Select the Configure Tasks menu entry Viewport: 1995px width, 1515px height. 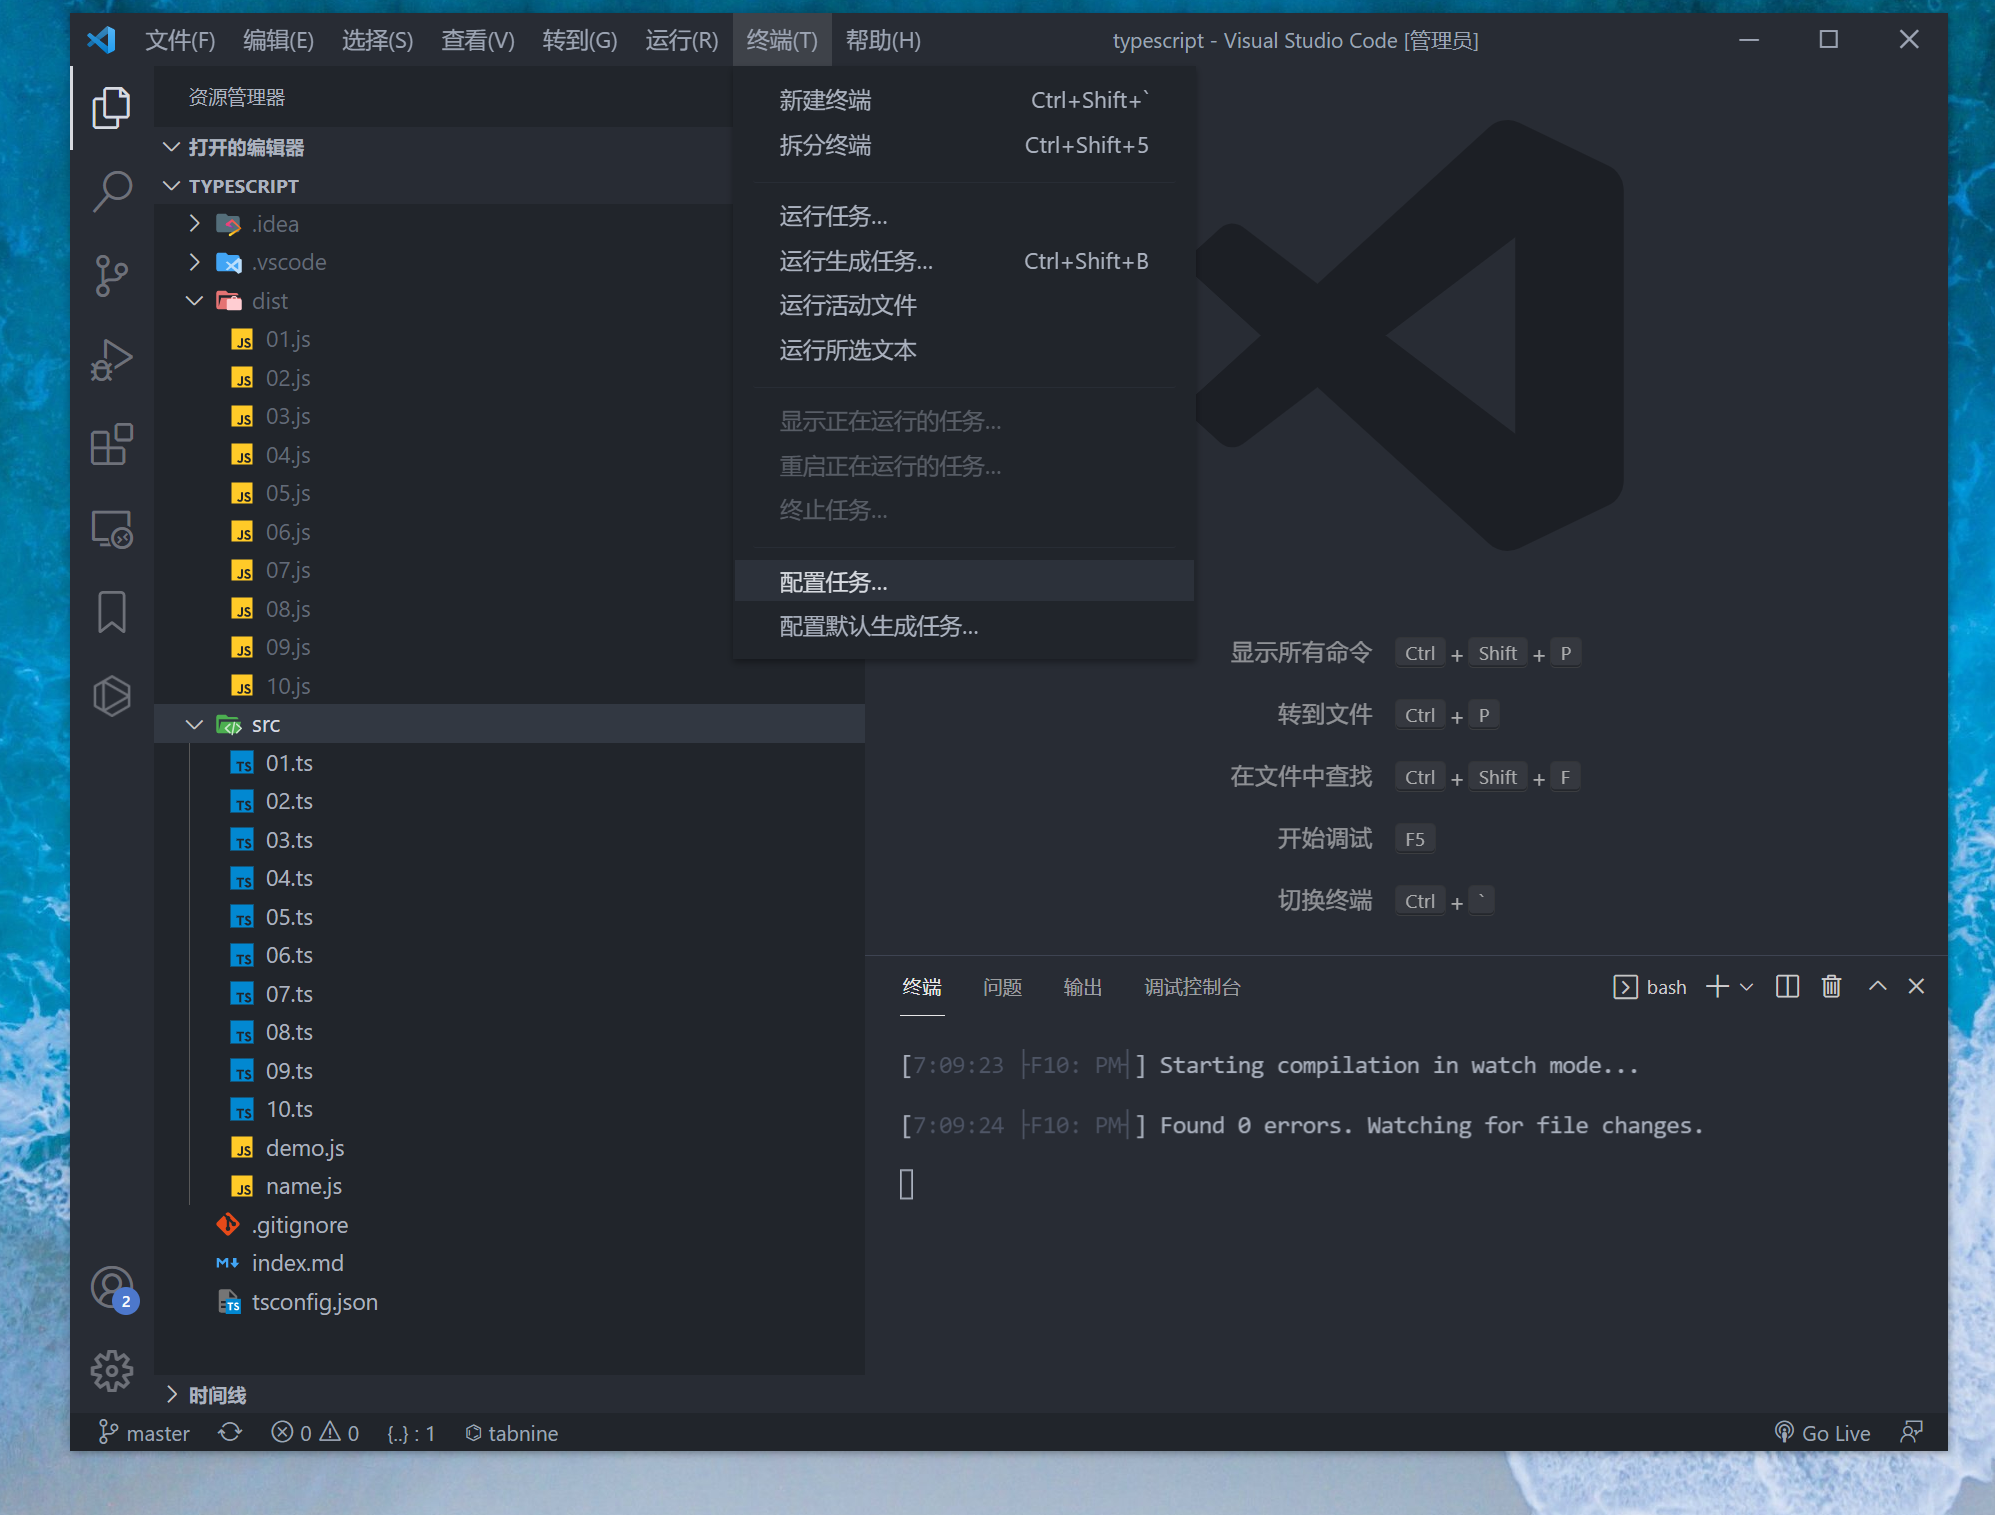833,582
